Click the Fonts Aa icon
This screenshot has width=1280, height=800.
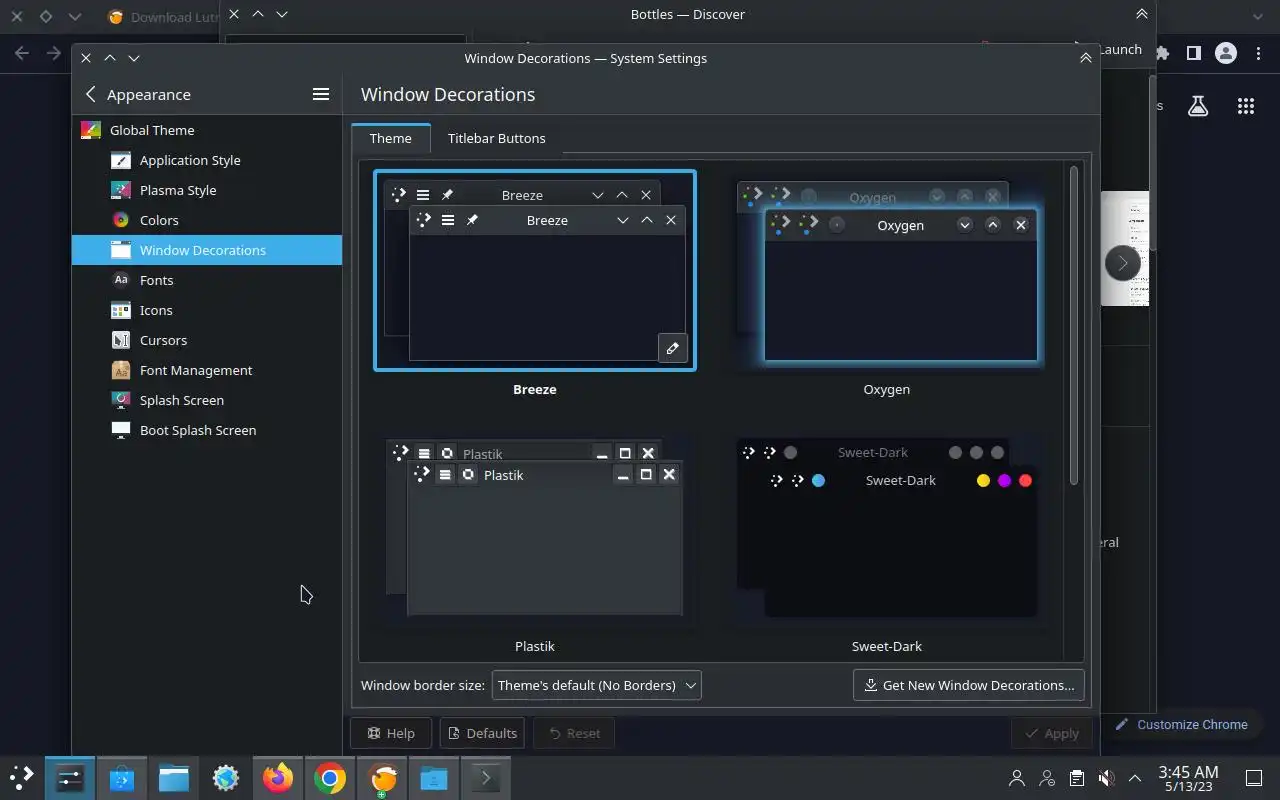tap(121, 280)
